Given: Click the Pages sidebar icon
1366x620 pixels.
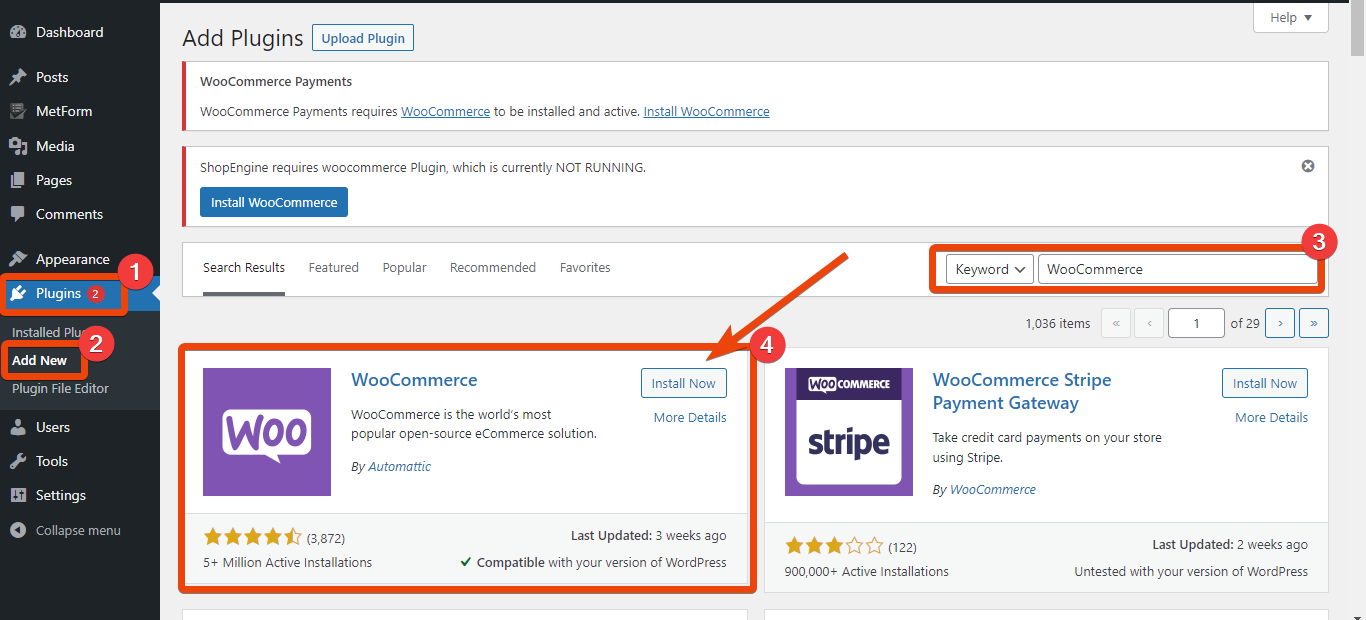Looking at the screenshot, I should pyautogui.click(x=18, y=180).
